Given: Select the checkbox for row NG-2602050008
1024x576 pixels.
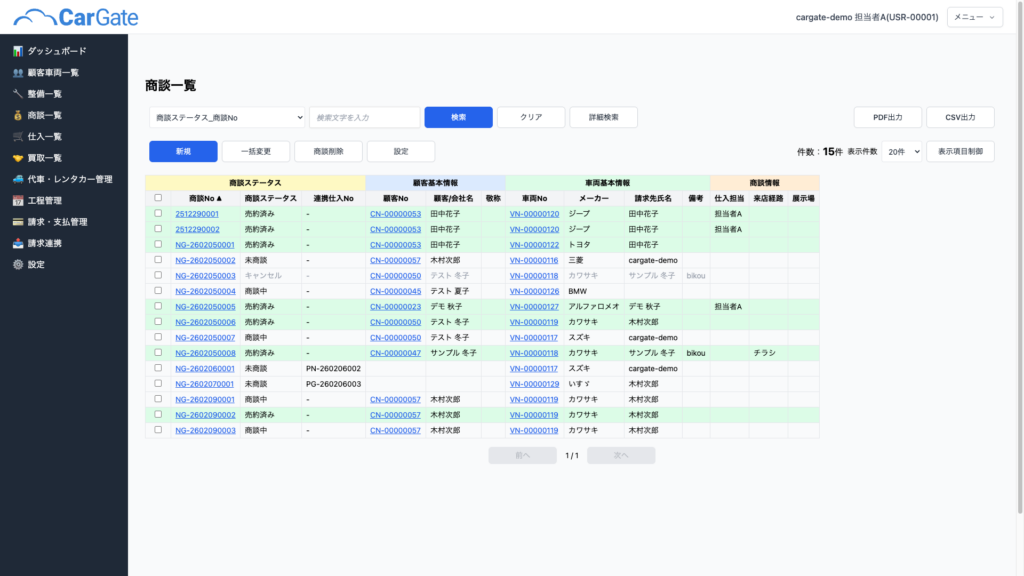Looking at the screenshot, I should (158, 353).
